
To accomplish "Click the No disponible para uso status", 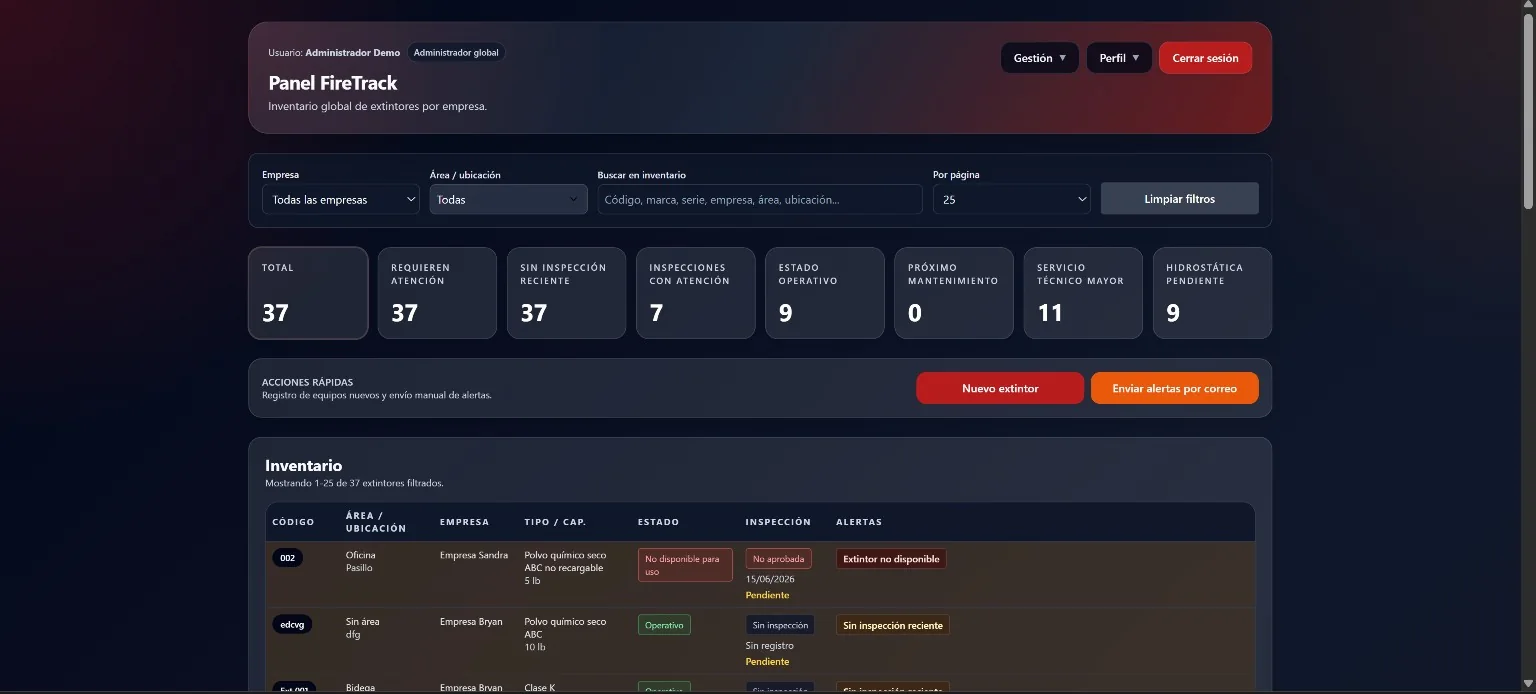I will [x=685, y=565].
